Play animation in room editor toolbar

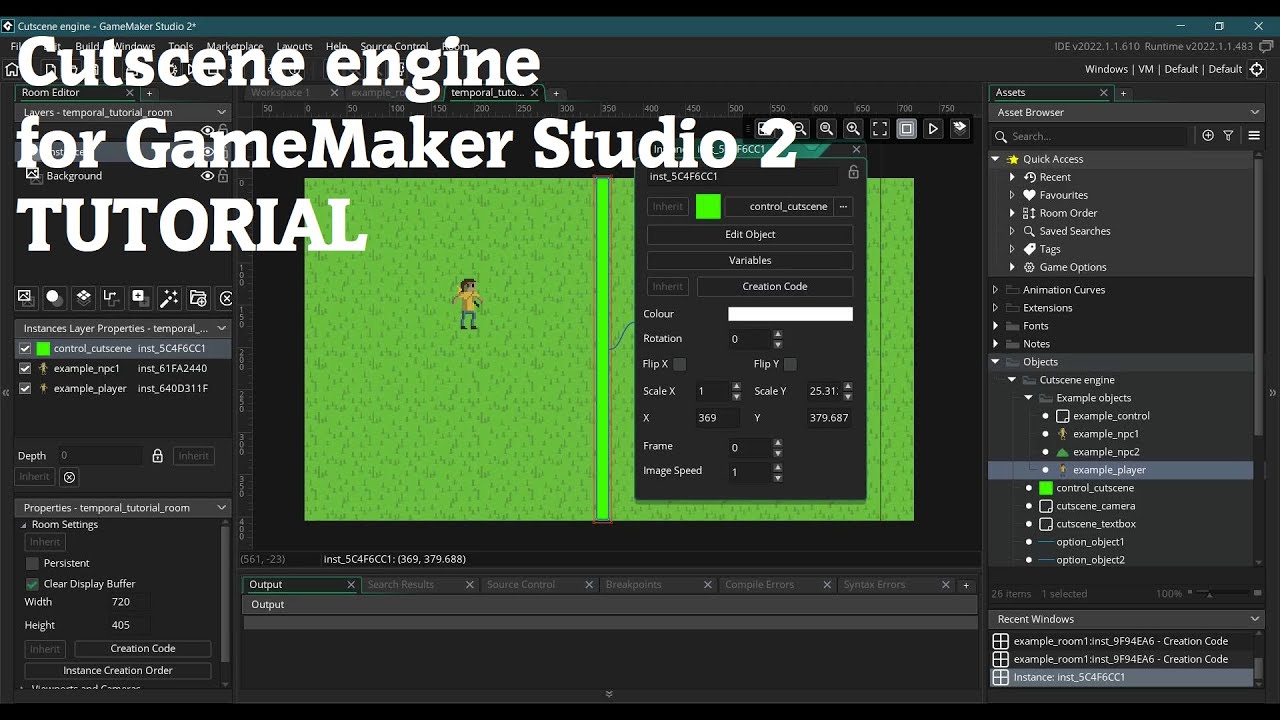(933, 128)
